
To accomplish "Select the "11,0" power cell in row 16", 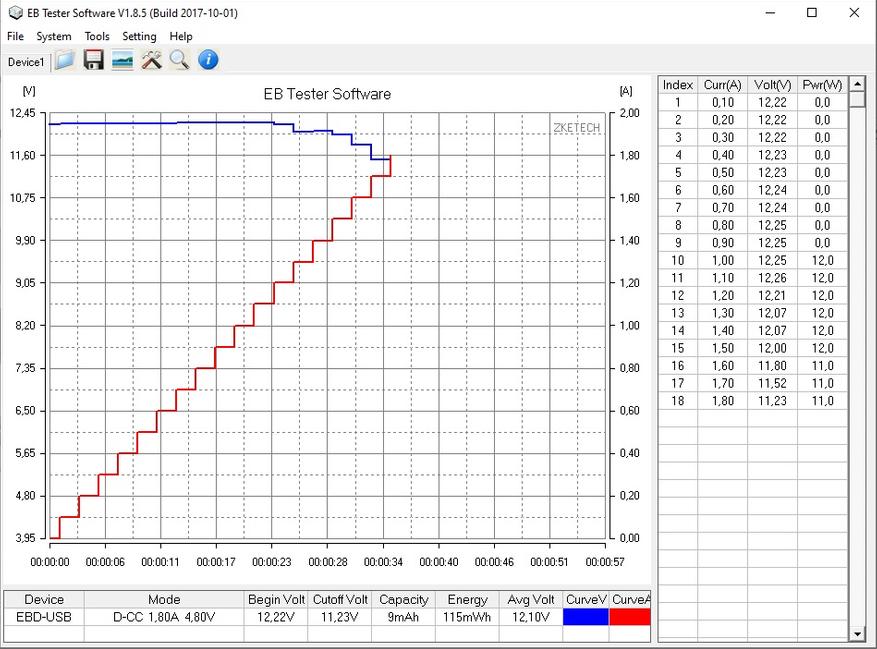I will 822,365.
